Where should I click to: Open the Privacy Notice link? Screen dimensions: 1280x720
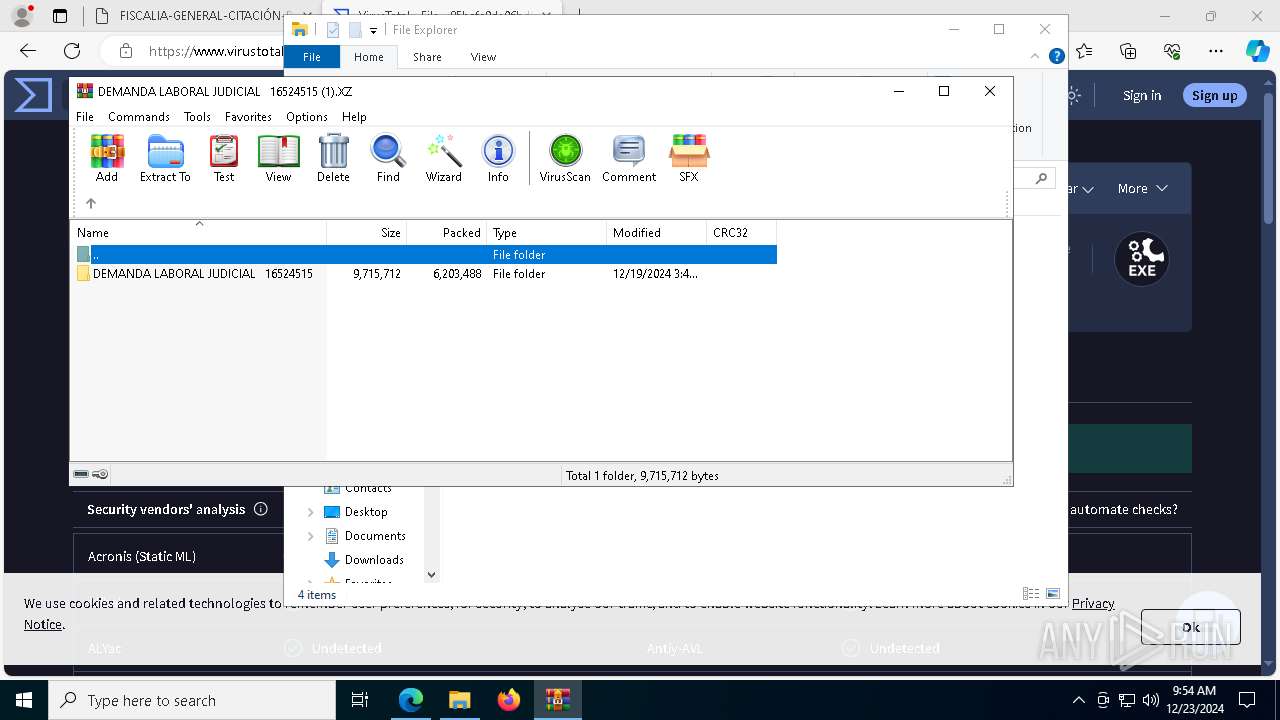tap(1093, 603)
